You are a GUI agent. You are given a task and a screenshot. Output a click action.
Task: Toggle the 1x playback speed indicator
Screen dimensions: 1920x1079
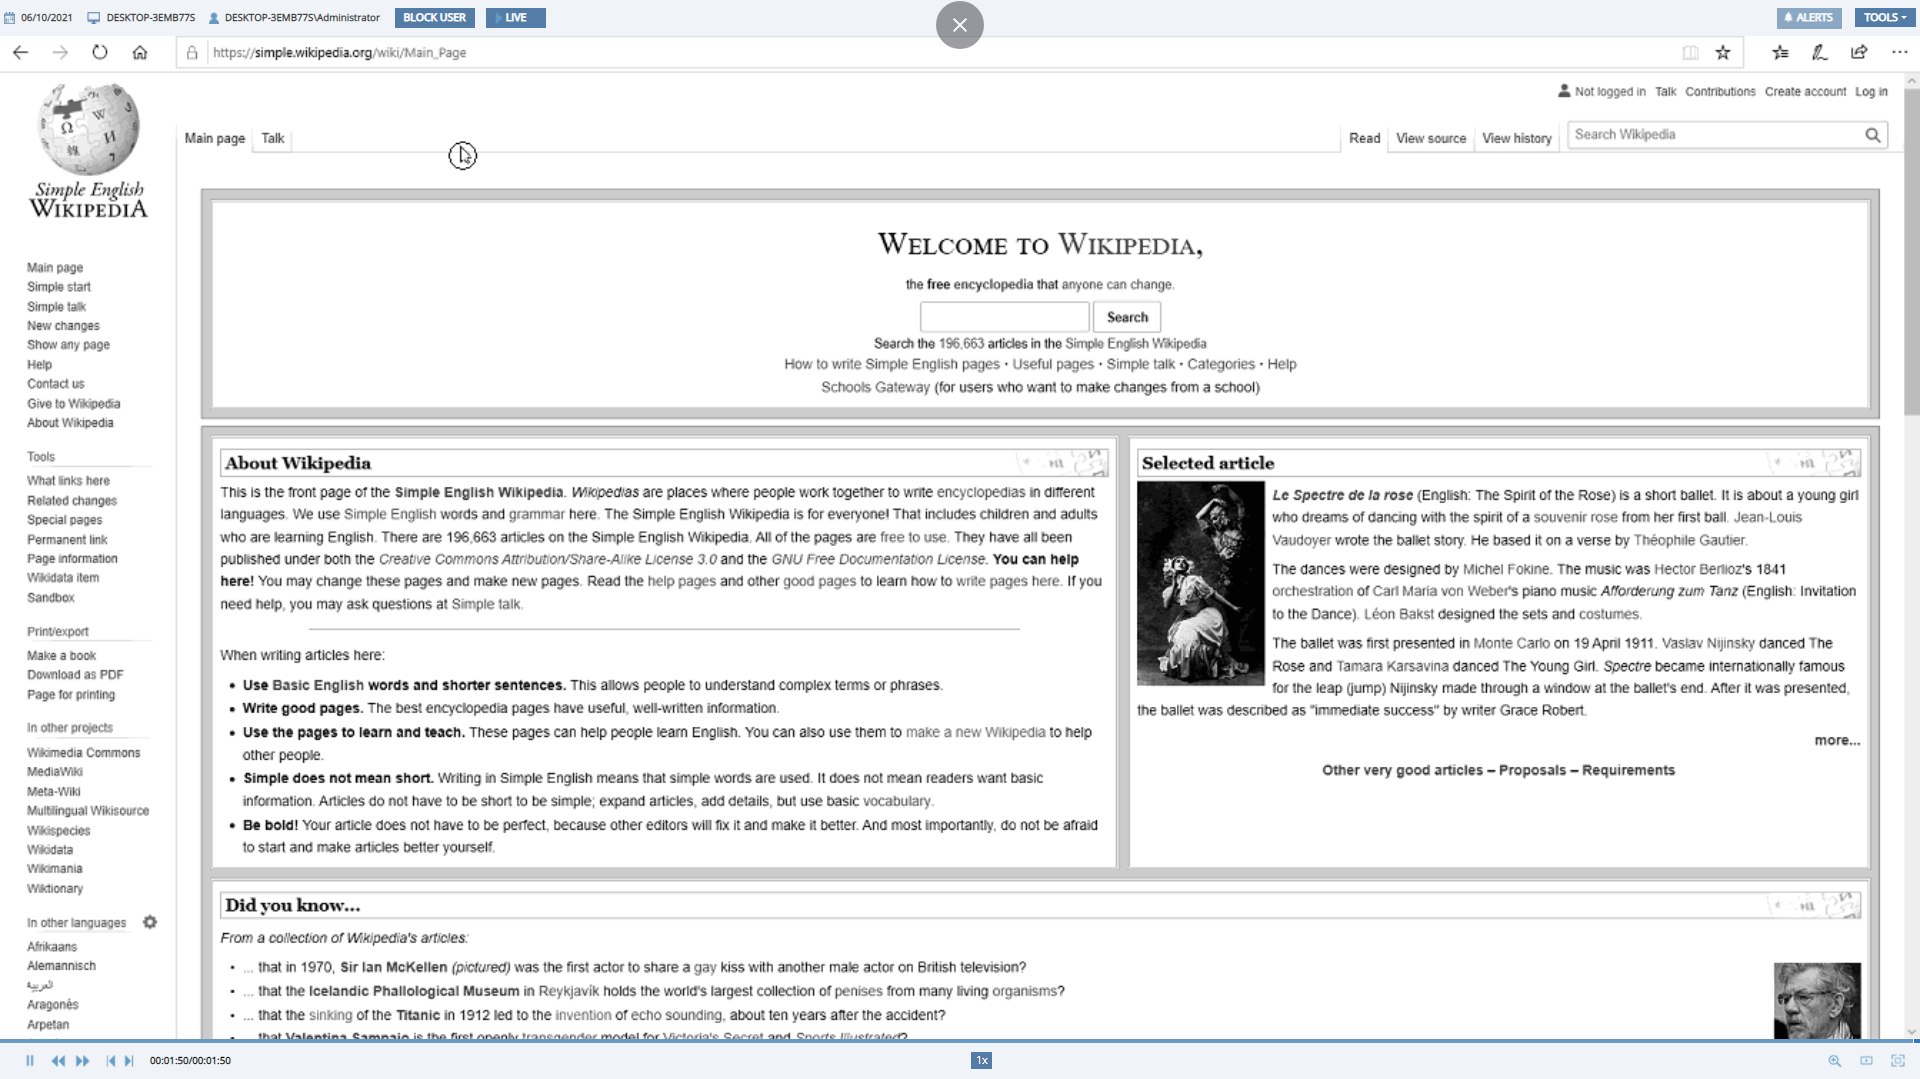click(x=981, y=1061)
